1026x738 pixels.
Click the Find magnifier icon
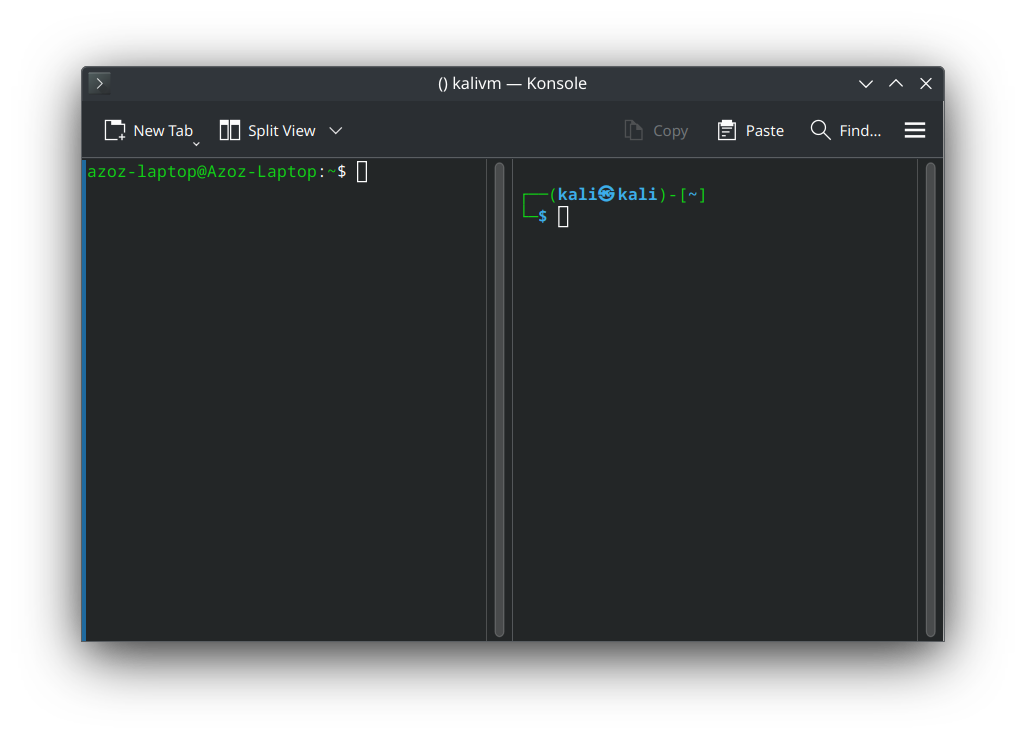(819, 129)
